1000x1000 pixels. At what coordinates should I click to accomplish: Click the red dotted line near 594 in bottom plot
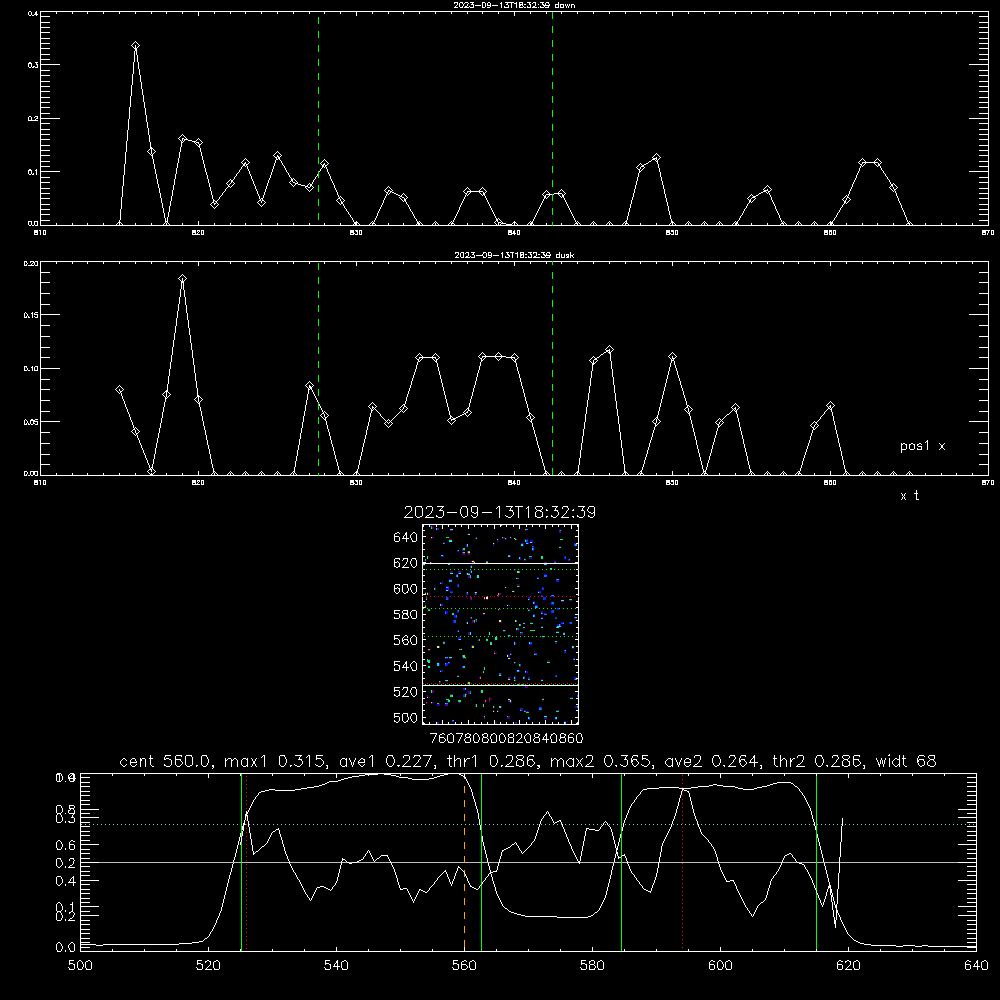[682, 861]
